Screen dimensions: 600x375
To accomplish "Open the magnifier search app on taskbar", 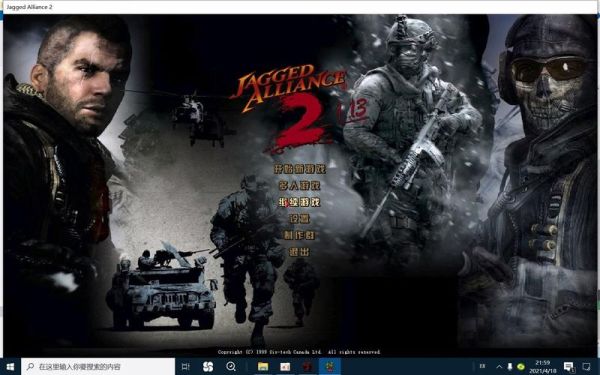I will [231, 367].
